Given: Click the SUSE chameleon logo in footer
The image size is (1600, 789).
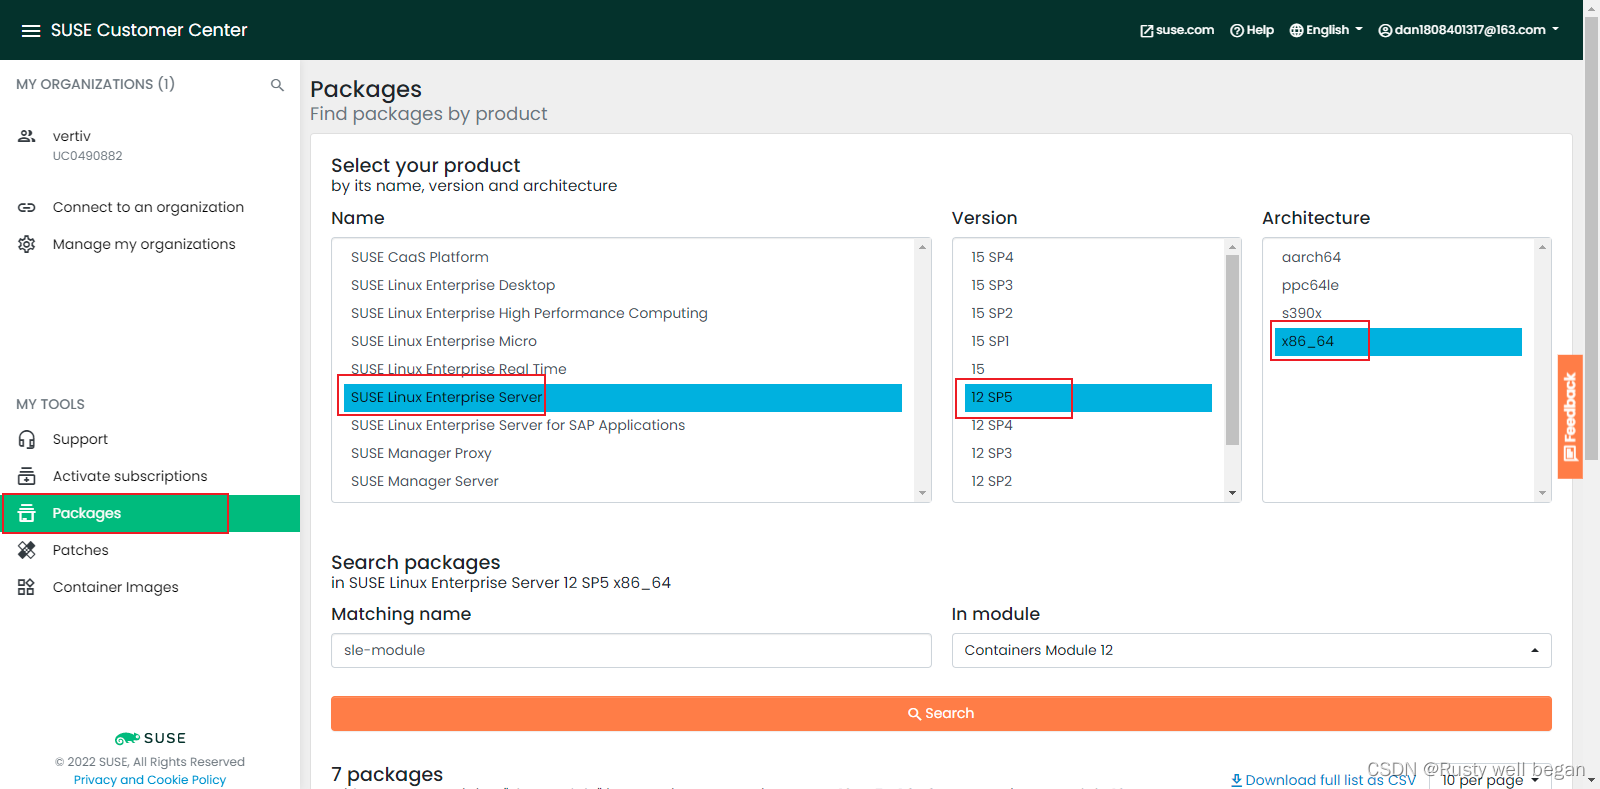Looking at the screenshot, I should [x=127, y=738].
